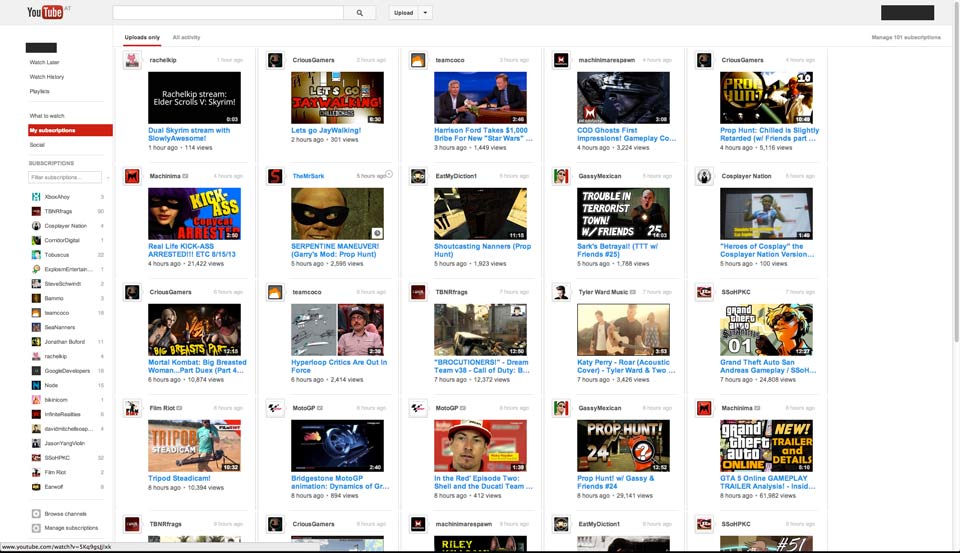960x553 pixels.
Task: Open Playlists in the sidebar
Action: click(39, 91)
